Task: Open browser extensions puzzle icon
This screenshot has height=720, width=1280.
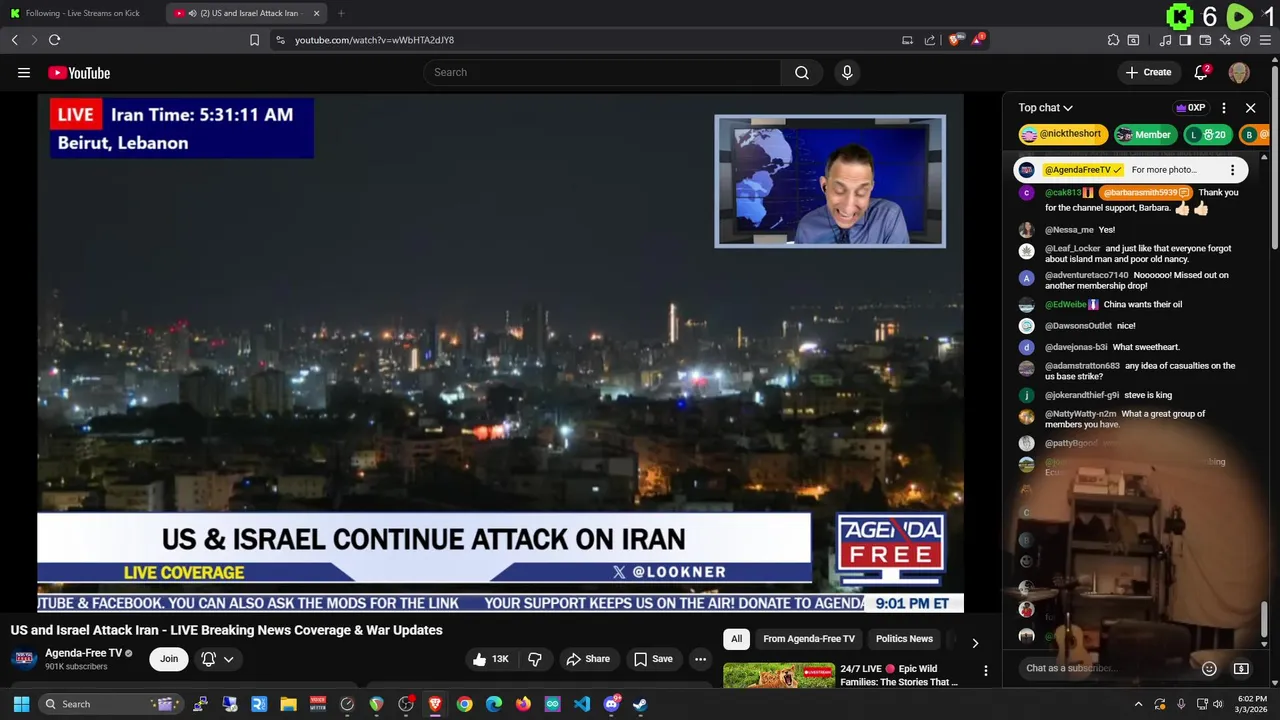Action: coord(1113,40)
